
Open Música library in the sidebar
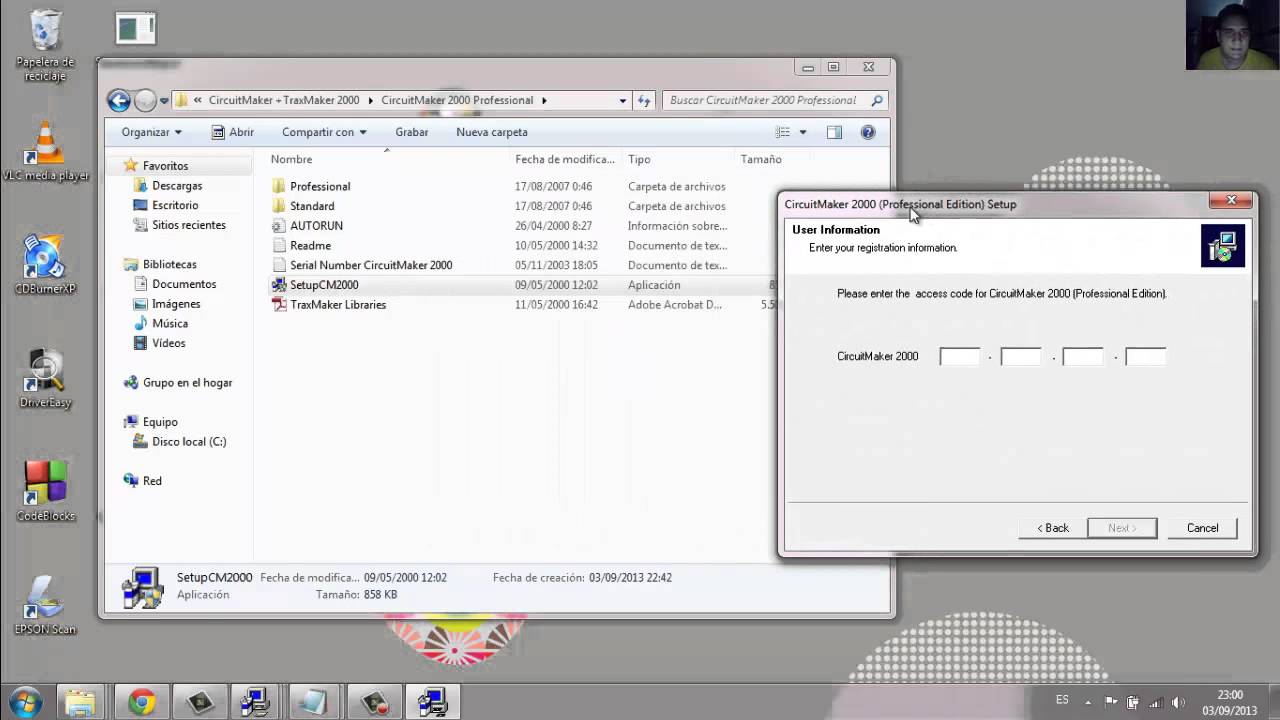point(170,323)
